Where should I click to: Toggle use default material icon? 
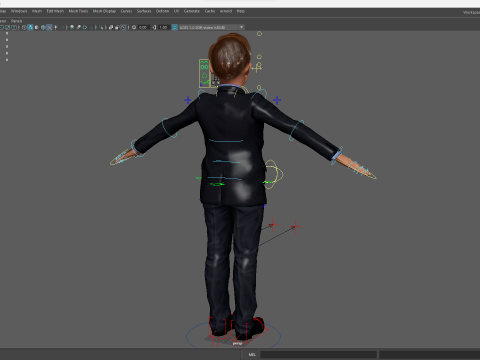point(37,27)
